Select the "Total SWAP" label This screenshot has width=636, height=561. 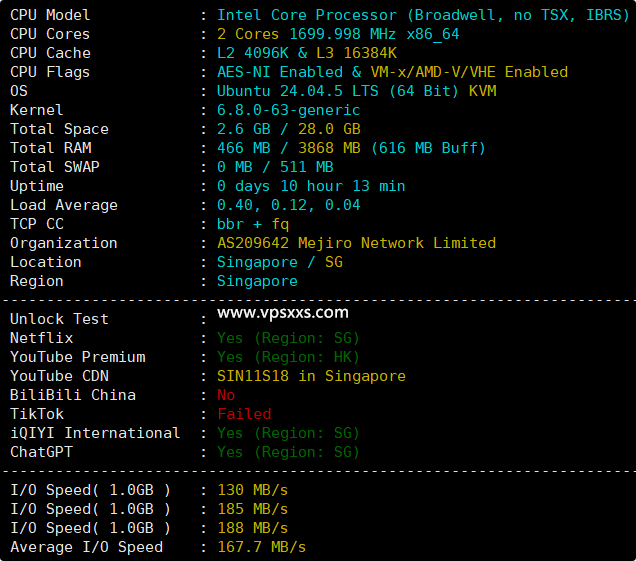(x=55, y=167)
